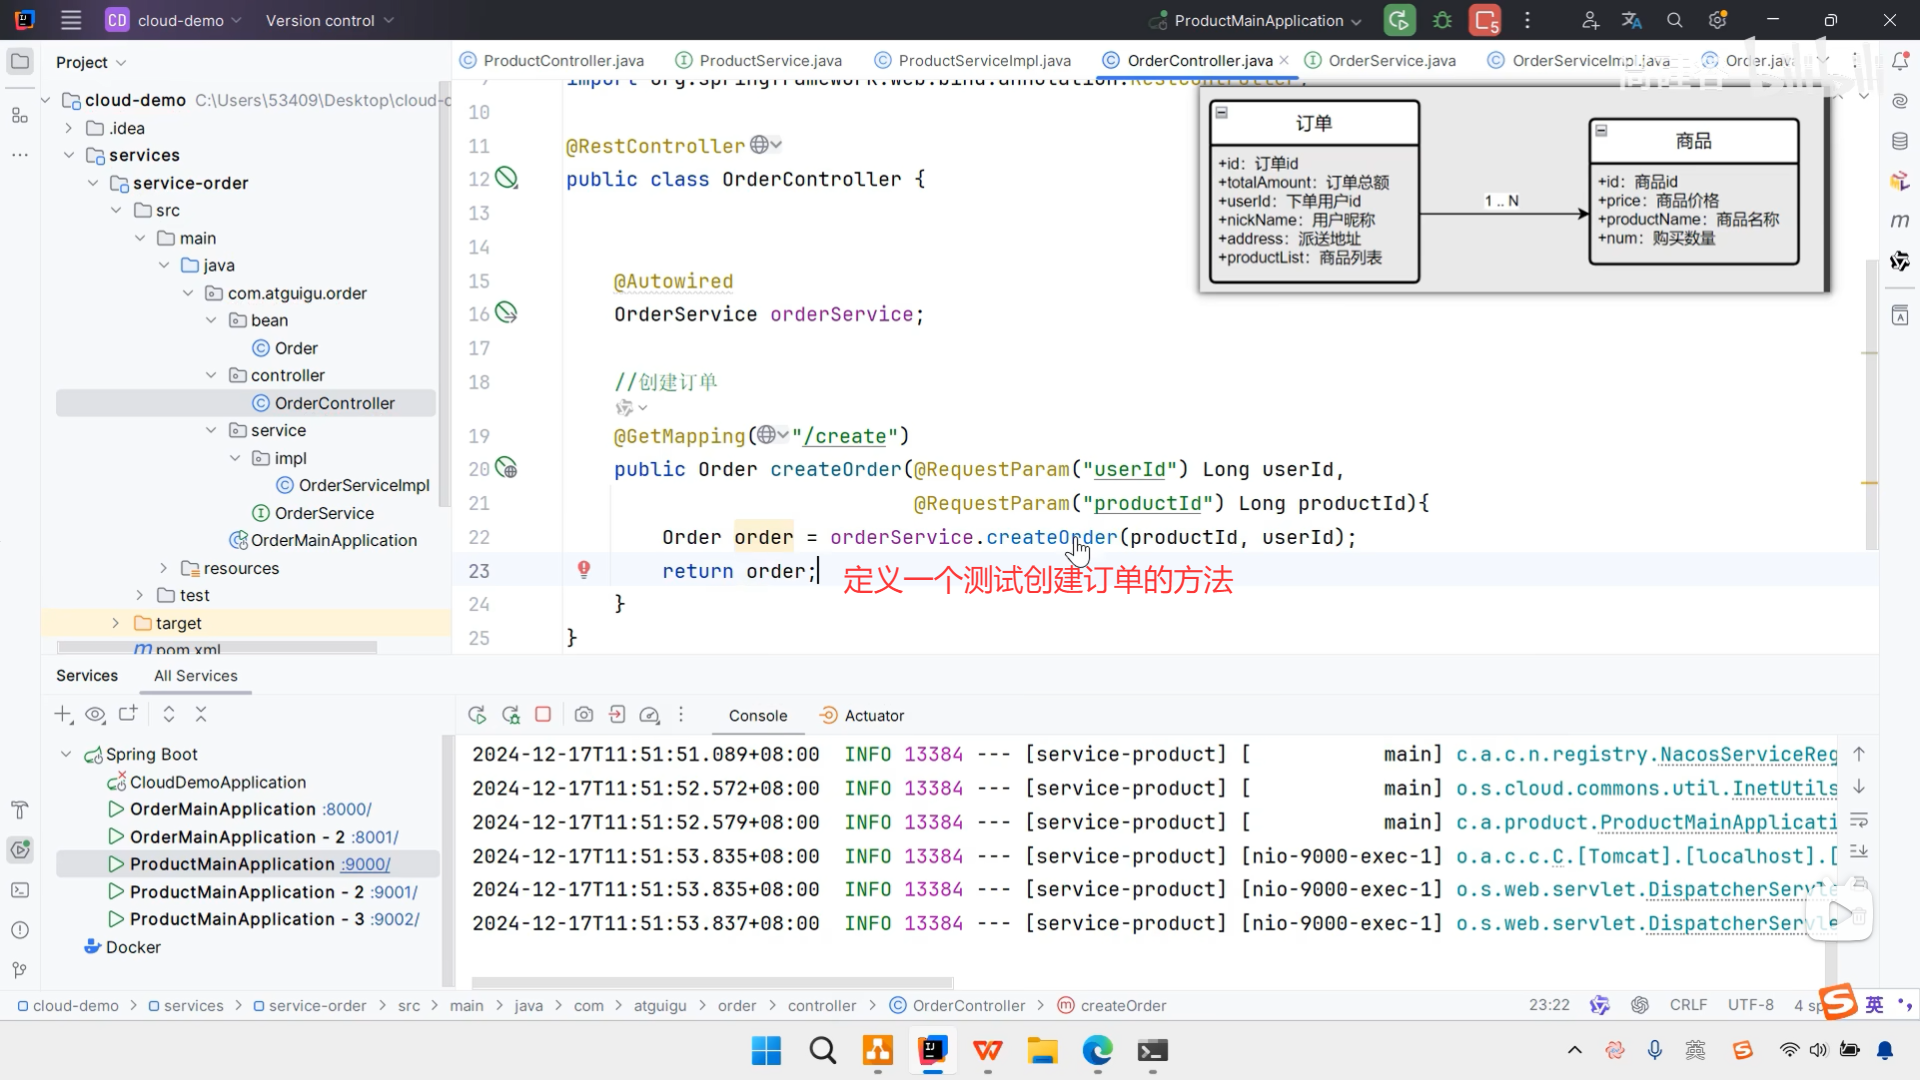Open the Maven tool window icon
The image size is (1920, 1080).
click(1900, 221)
